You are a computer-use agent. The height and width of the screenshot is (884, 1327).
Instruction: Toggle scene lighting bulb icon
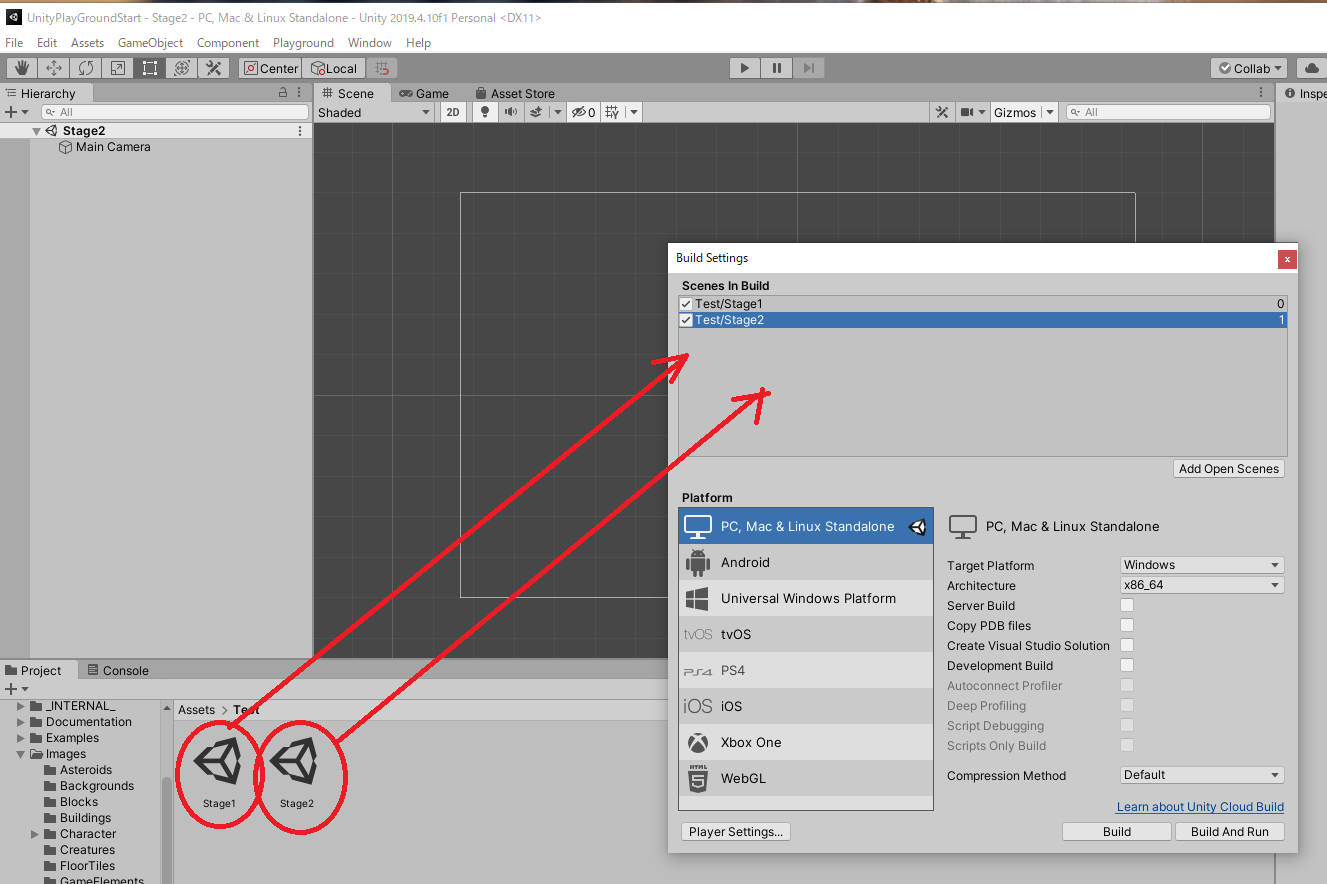click(484, 112)
